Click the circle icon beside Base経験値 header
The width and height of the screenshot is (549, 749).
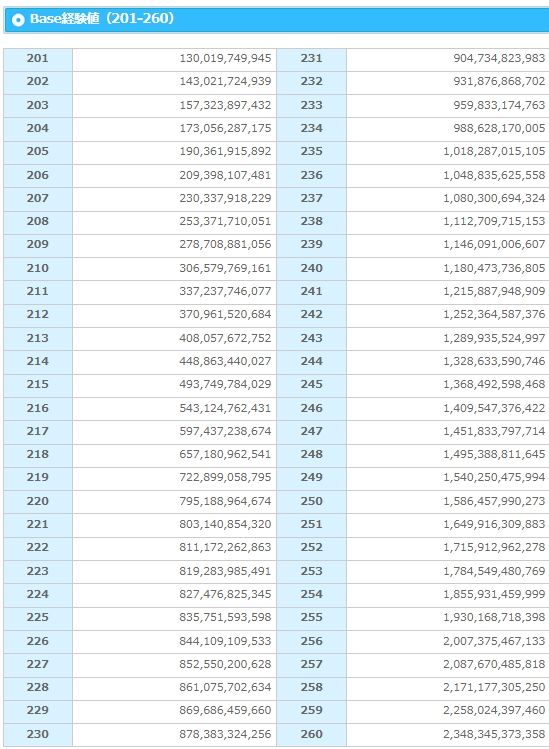coord(18,20)
